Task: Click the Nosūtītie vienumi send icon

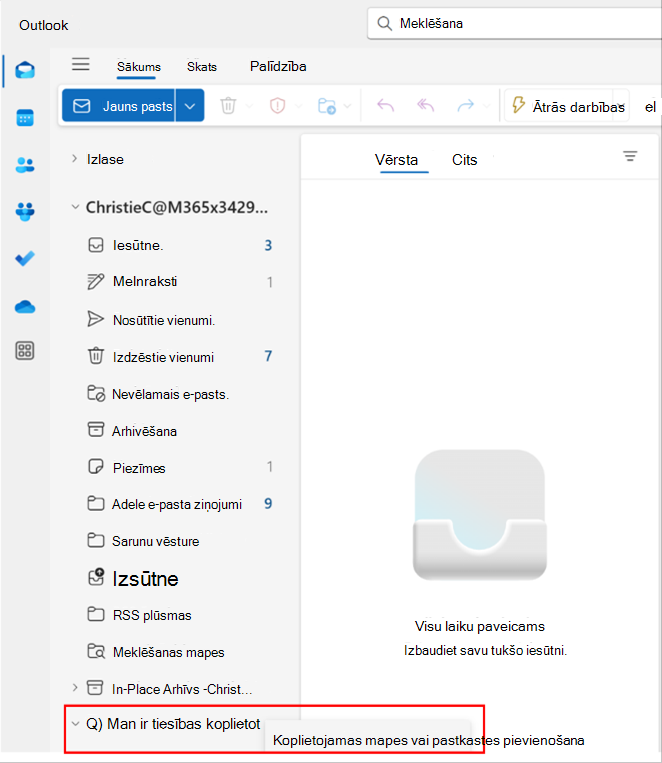Action: click(95, 319)
